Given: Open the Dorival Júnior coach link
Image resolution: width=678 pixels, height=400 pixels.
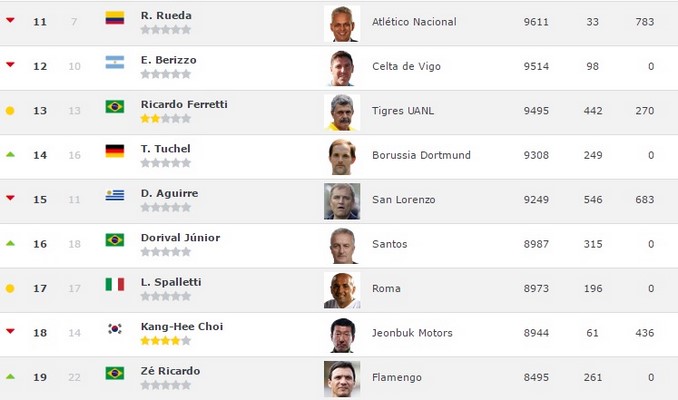Looking at the screenshot, I should pyautogui.click(x=180, y=238).
